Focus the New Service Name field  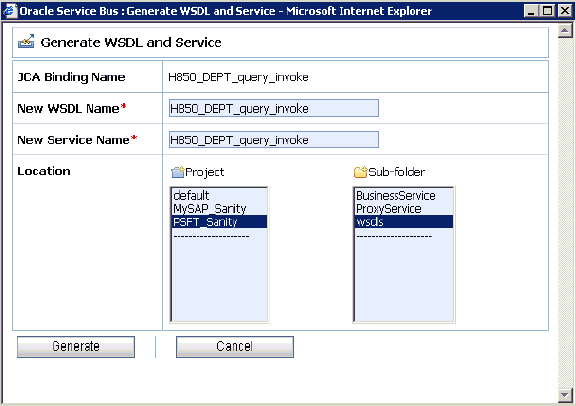[x=274, y=140]
